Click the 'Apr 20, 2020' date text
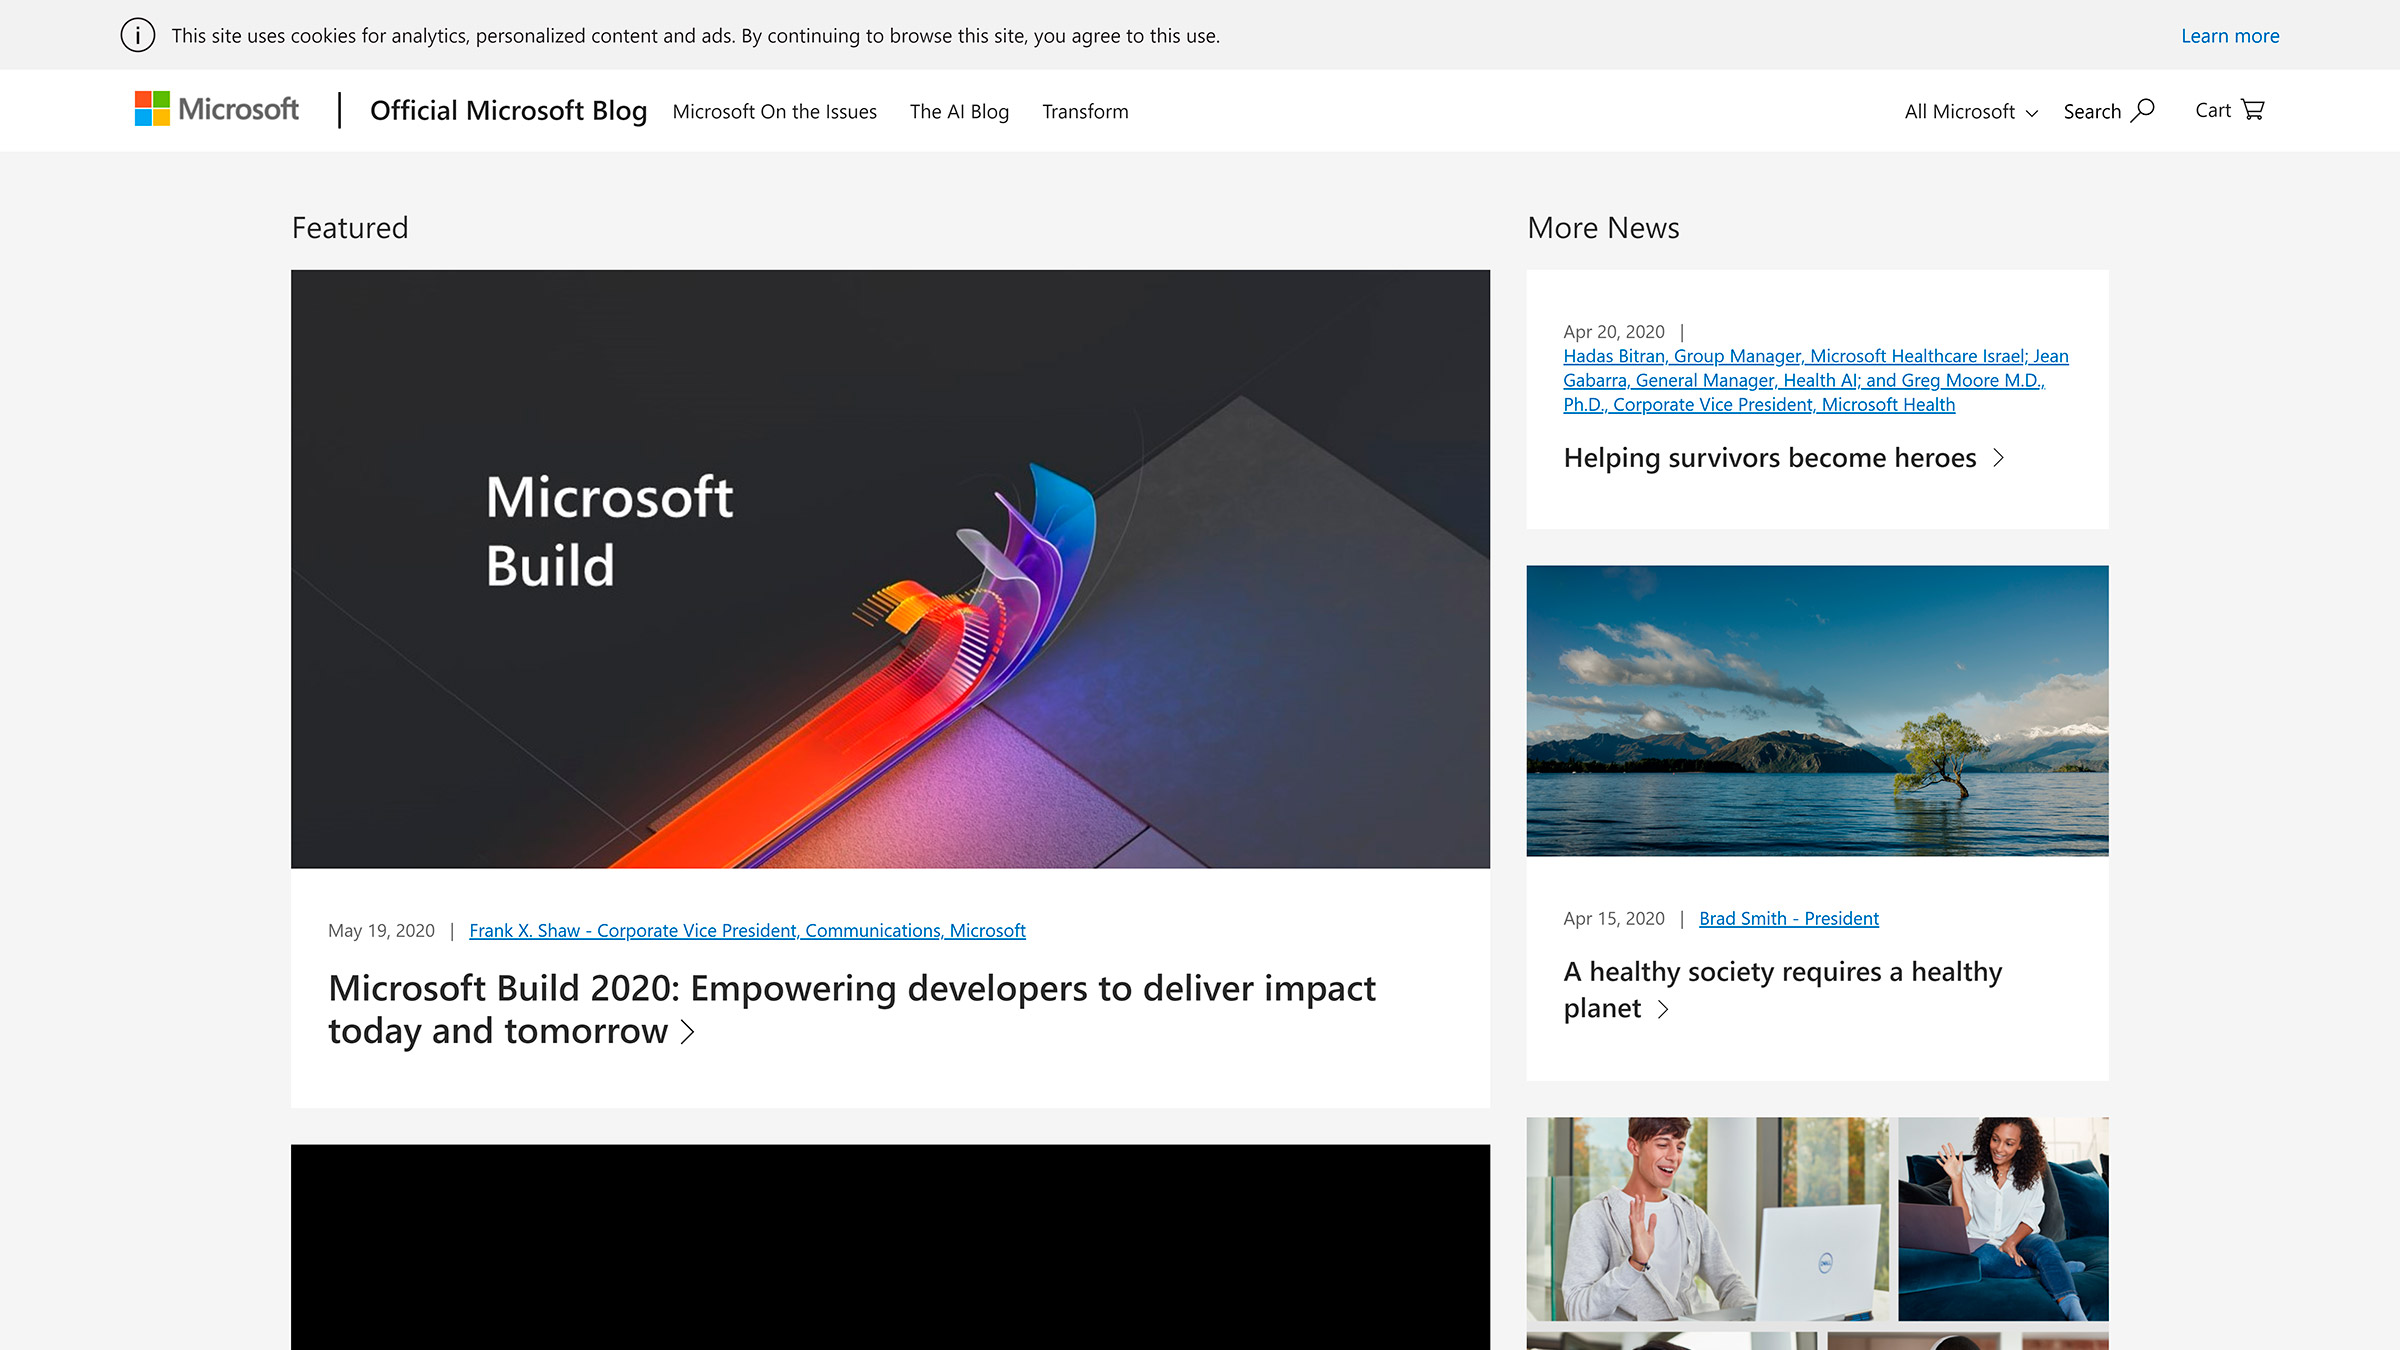 [1613, 331]
